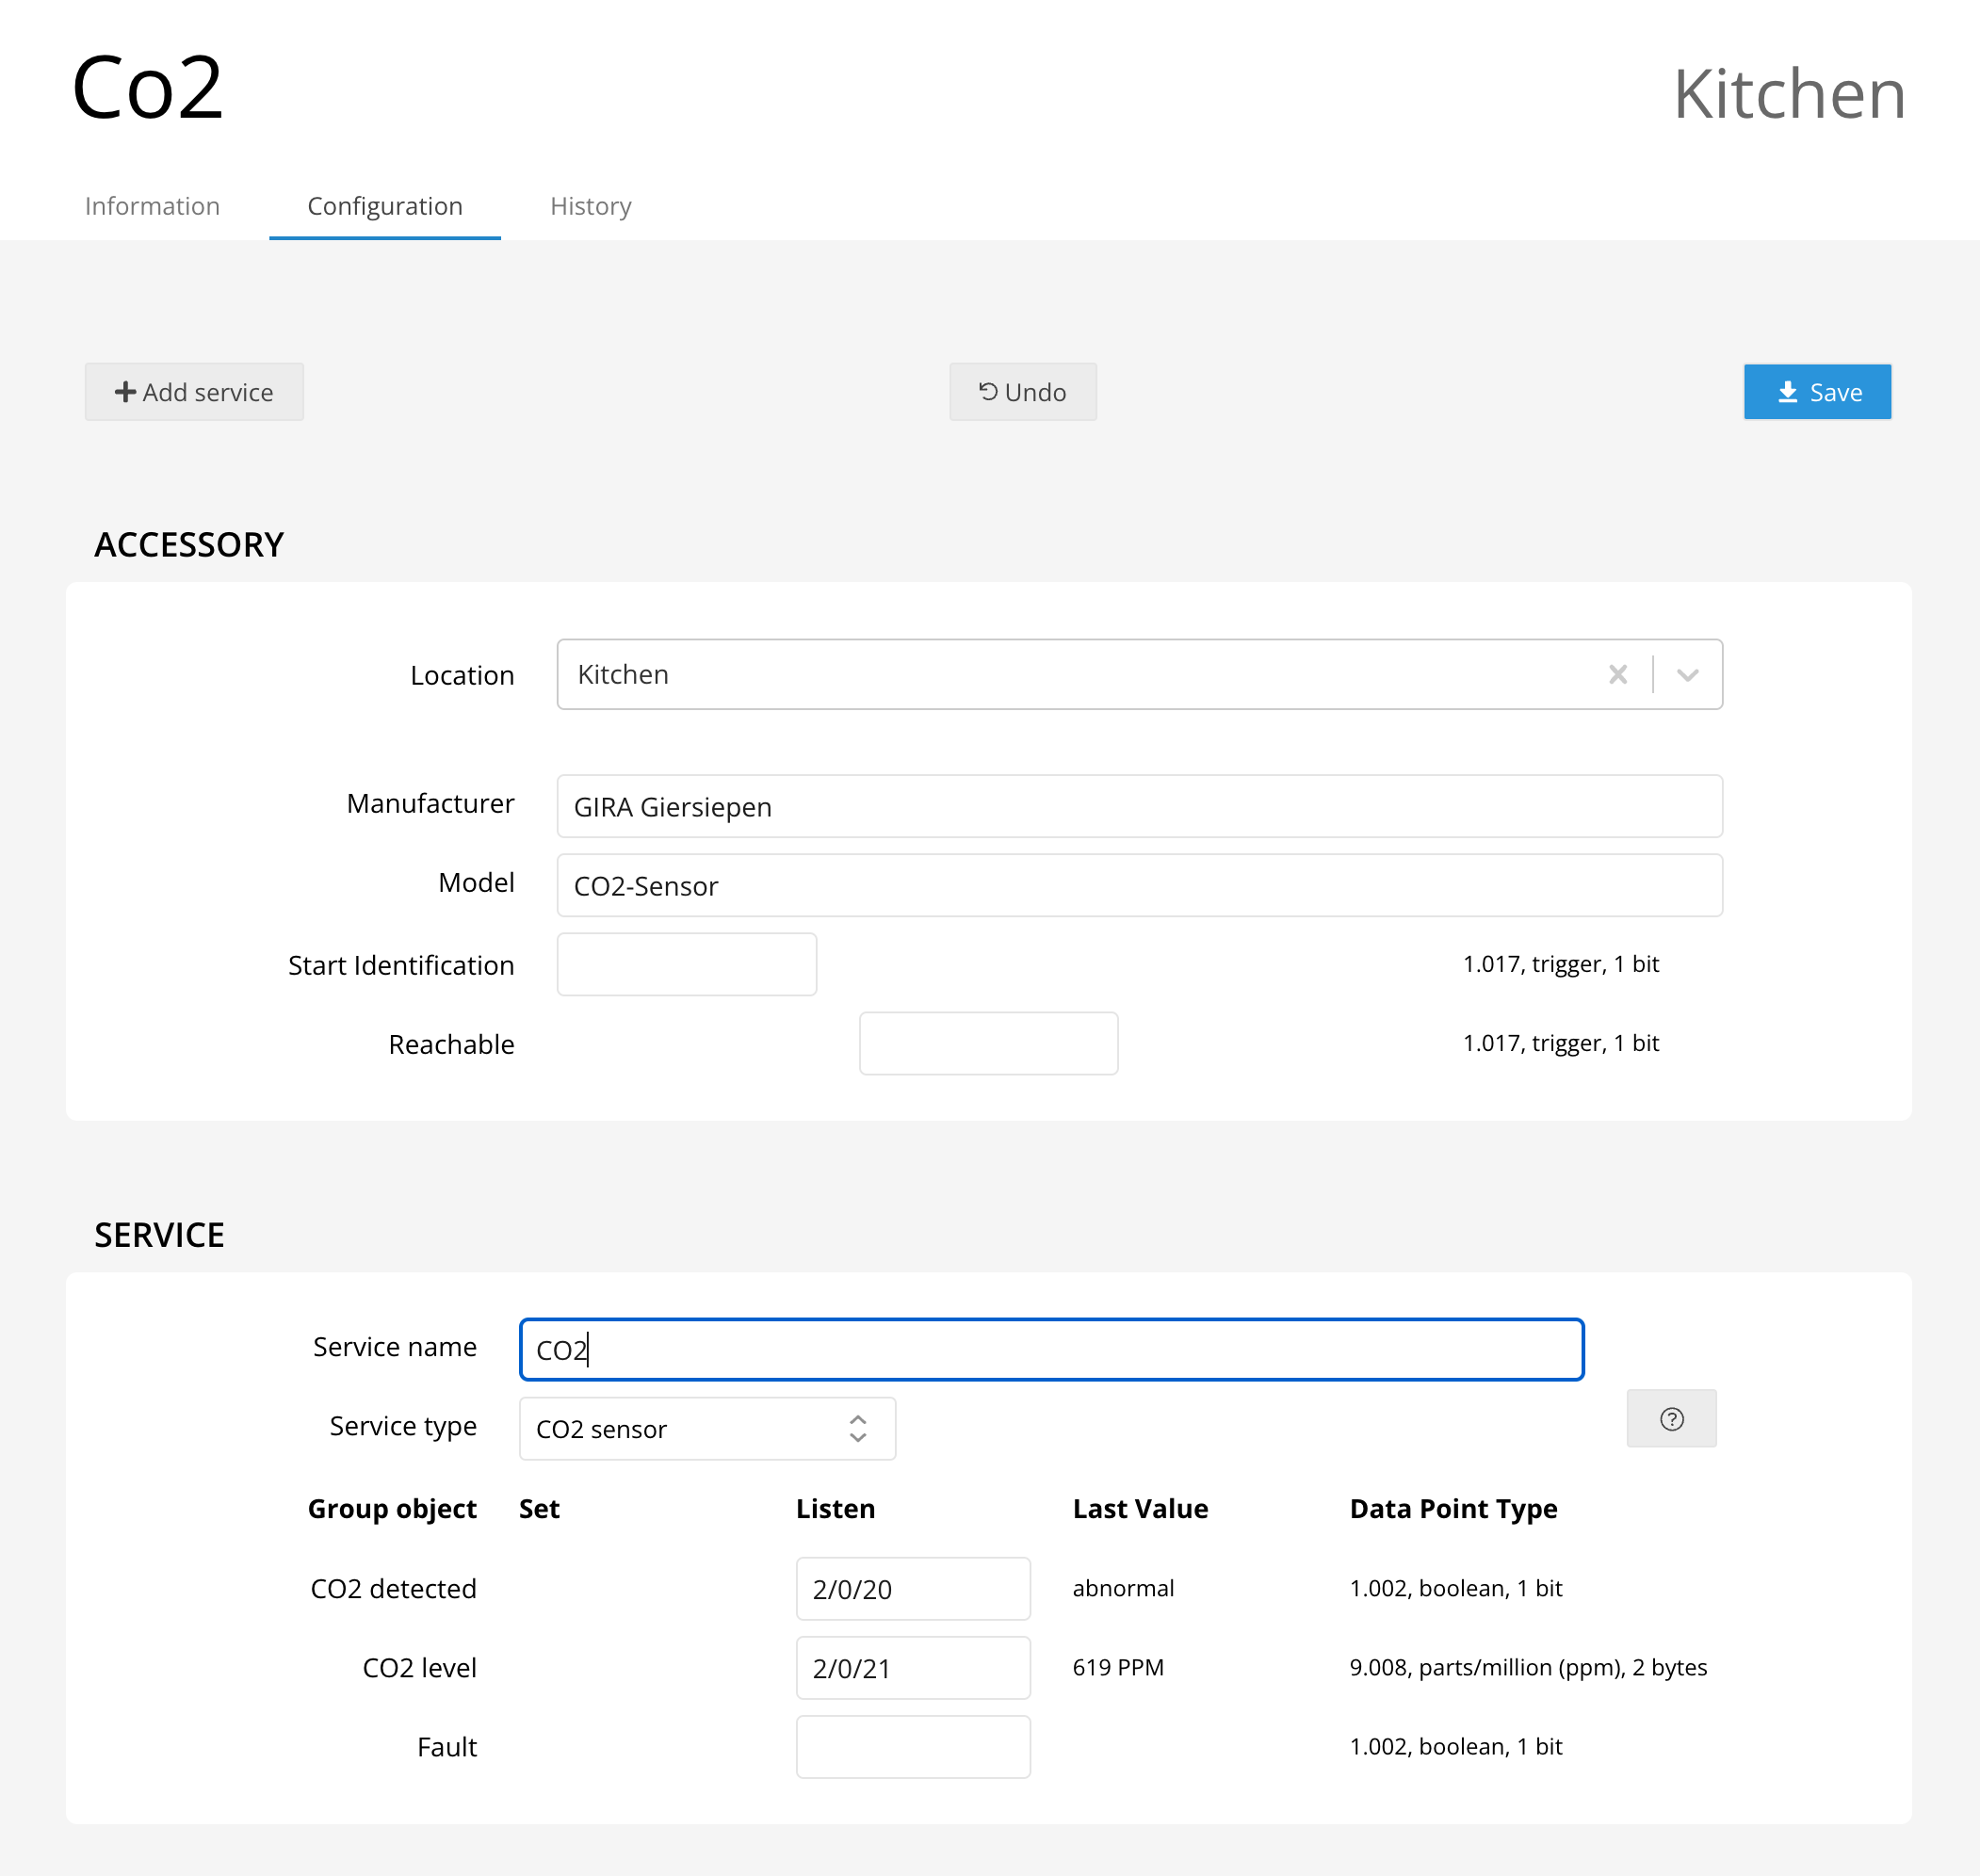1980x1876 pixels.
Task: Click the Service name text field
Action: [x=1050, y=1349]
